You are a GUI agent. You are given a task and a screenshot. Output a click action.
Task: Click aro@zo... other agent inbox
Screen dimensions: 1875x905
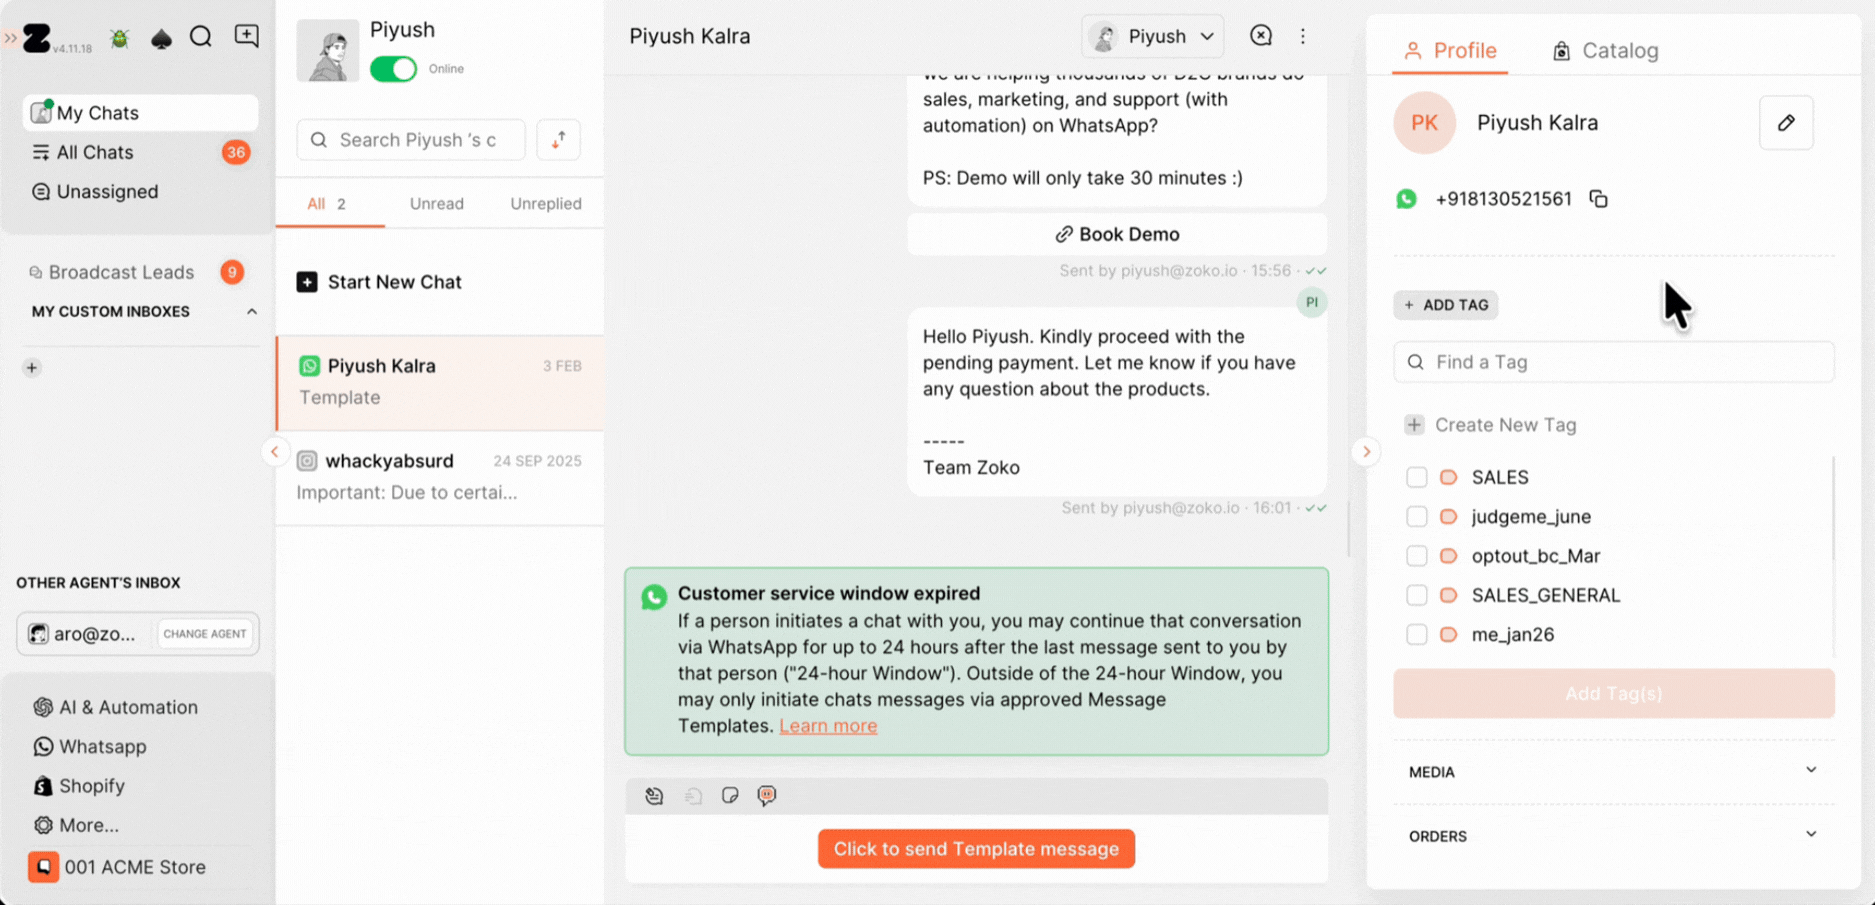click(86, 634)
